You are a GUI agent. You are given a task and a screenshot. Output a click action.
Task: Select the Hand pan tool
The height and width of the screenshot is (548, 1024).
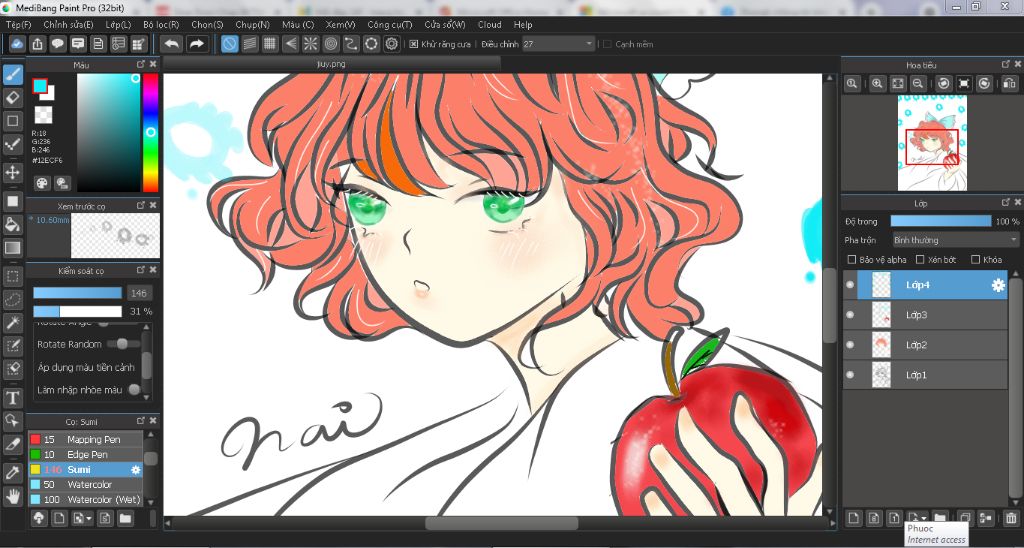(12, 496)
